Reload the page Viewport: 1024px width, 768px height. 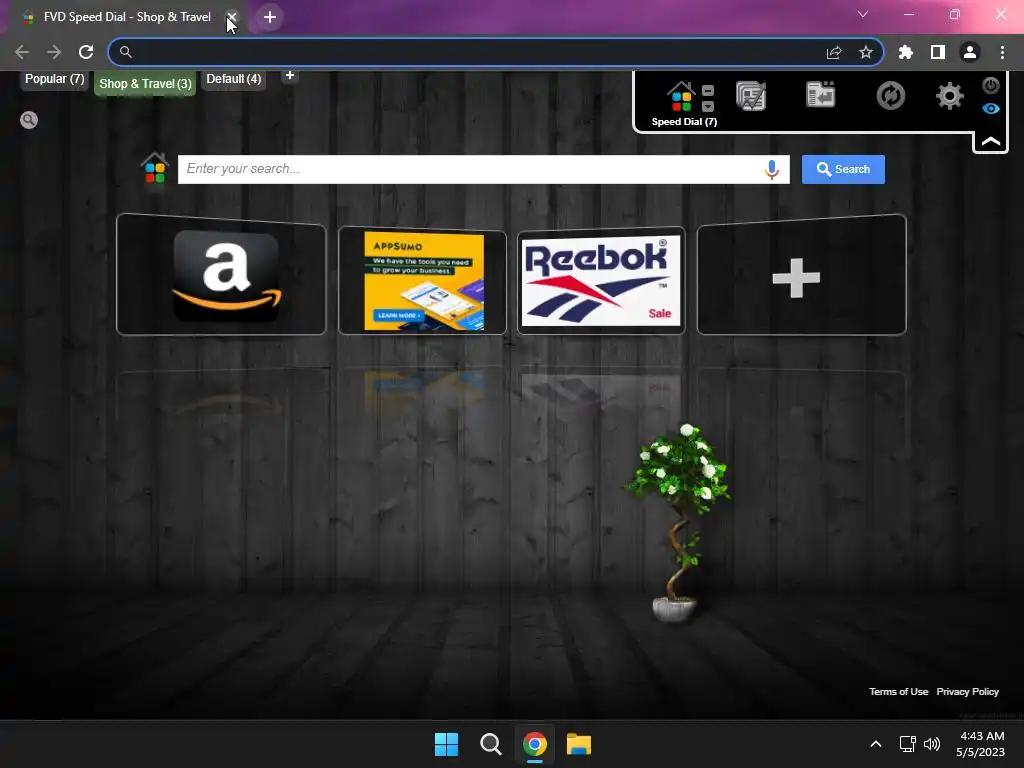coord(86,52)
